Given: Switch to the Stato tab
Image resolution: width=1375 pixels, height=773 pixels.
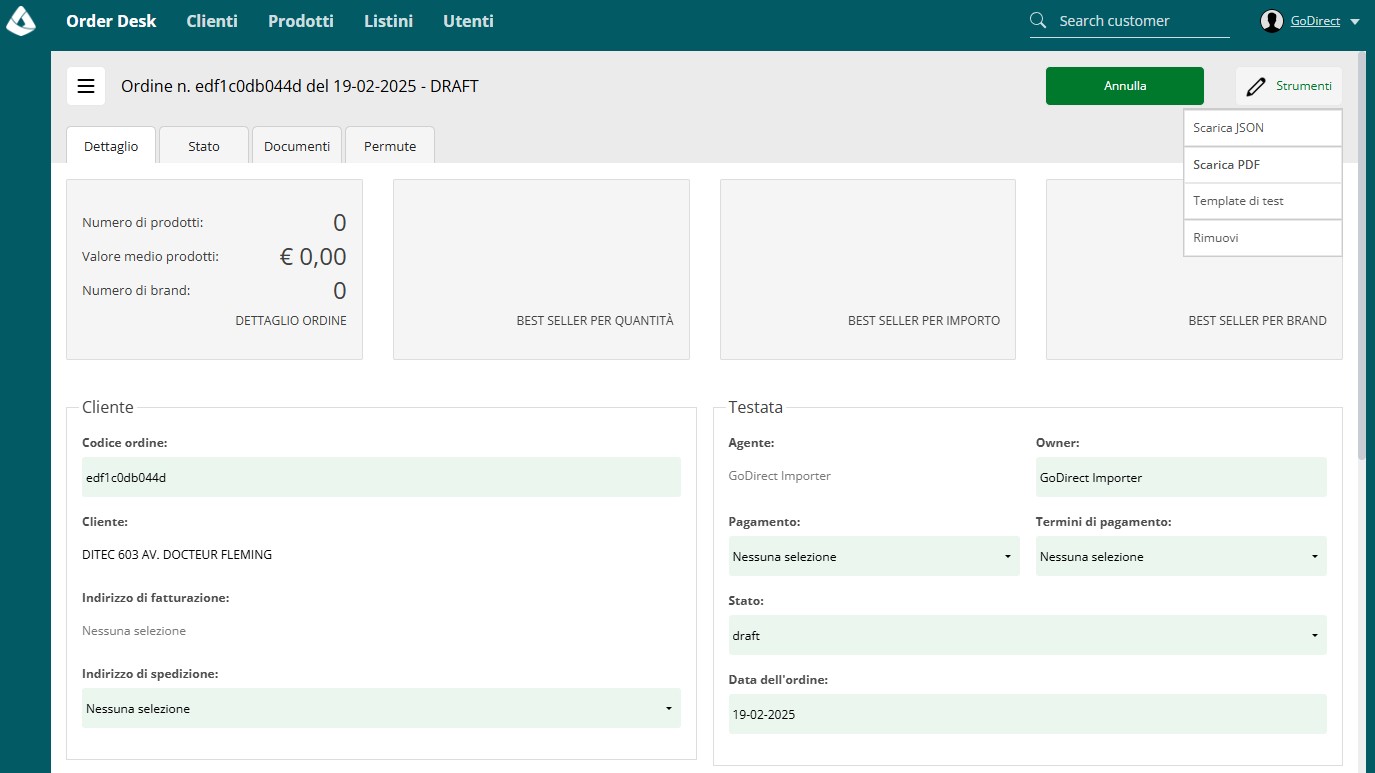Looking at the screenshot, I should (204, 146).
